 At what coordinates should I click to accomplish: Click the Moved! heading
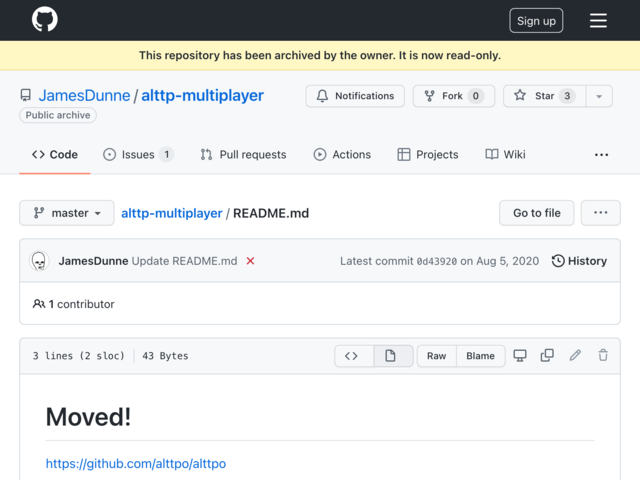coord(88,417)
